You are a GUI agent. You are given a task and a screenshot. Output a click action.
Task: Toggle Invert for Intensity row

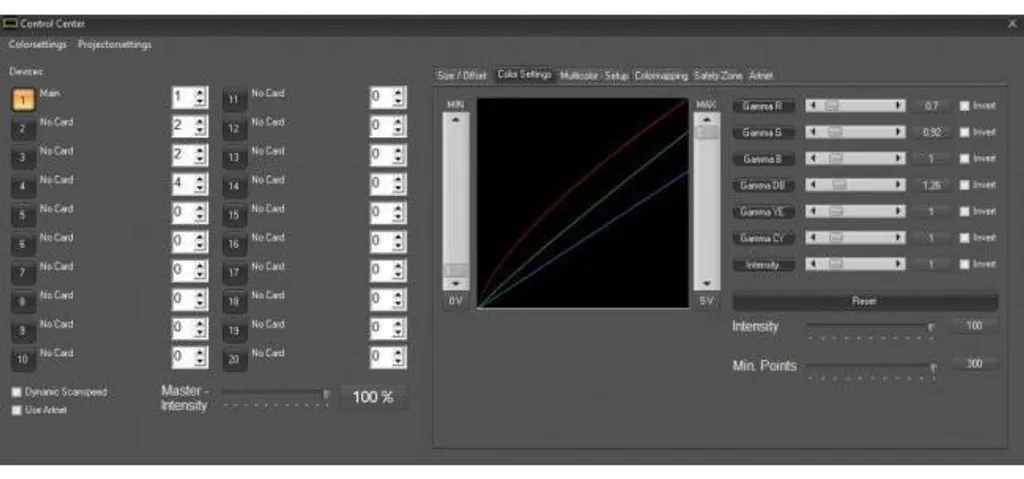coord(964,264)
